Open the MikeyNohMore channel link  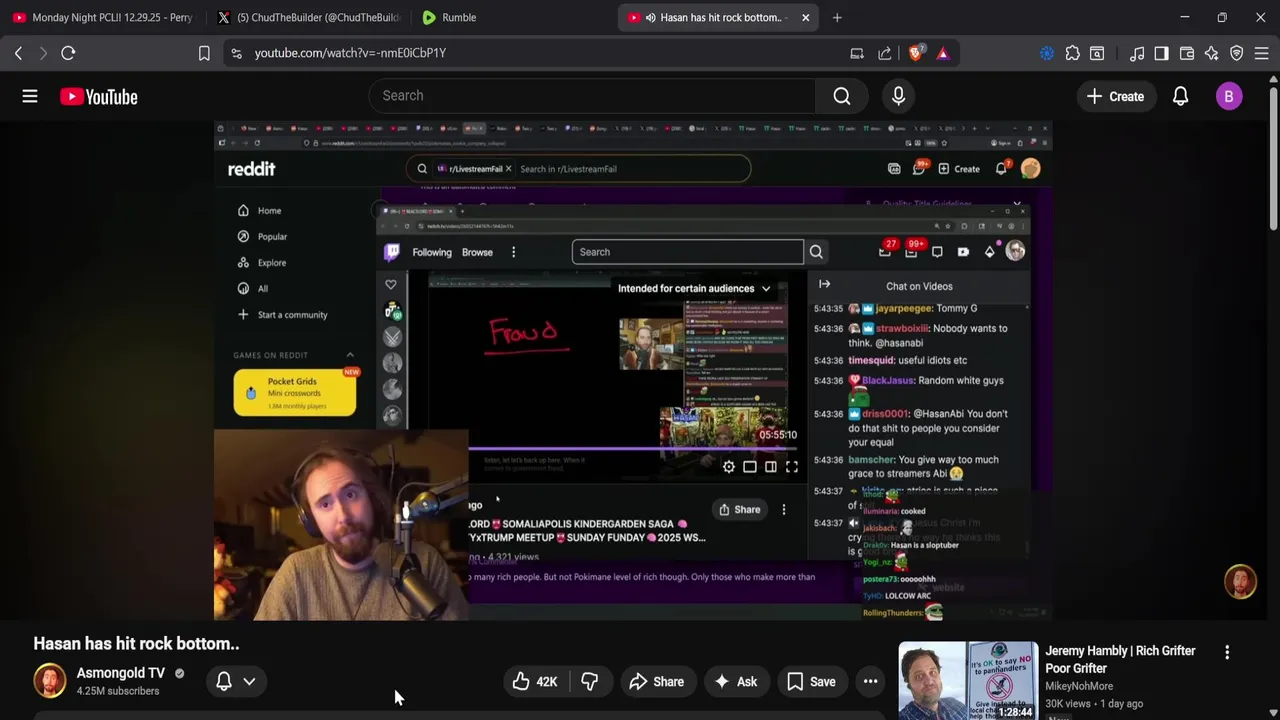1079,686
